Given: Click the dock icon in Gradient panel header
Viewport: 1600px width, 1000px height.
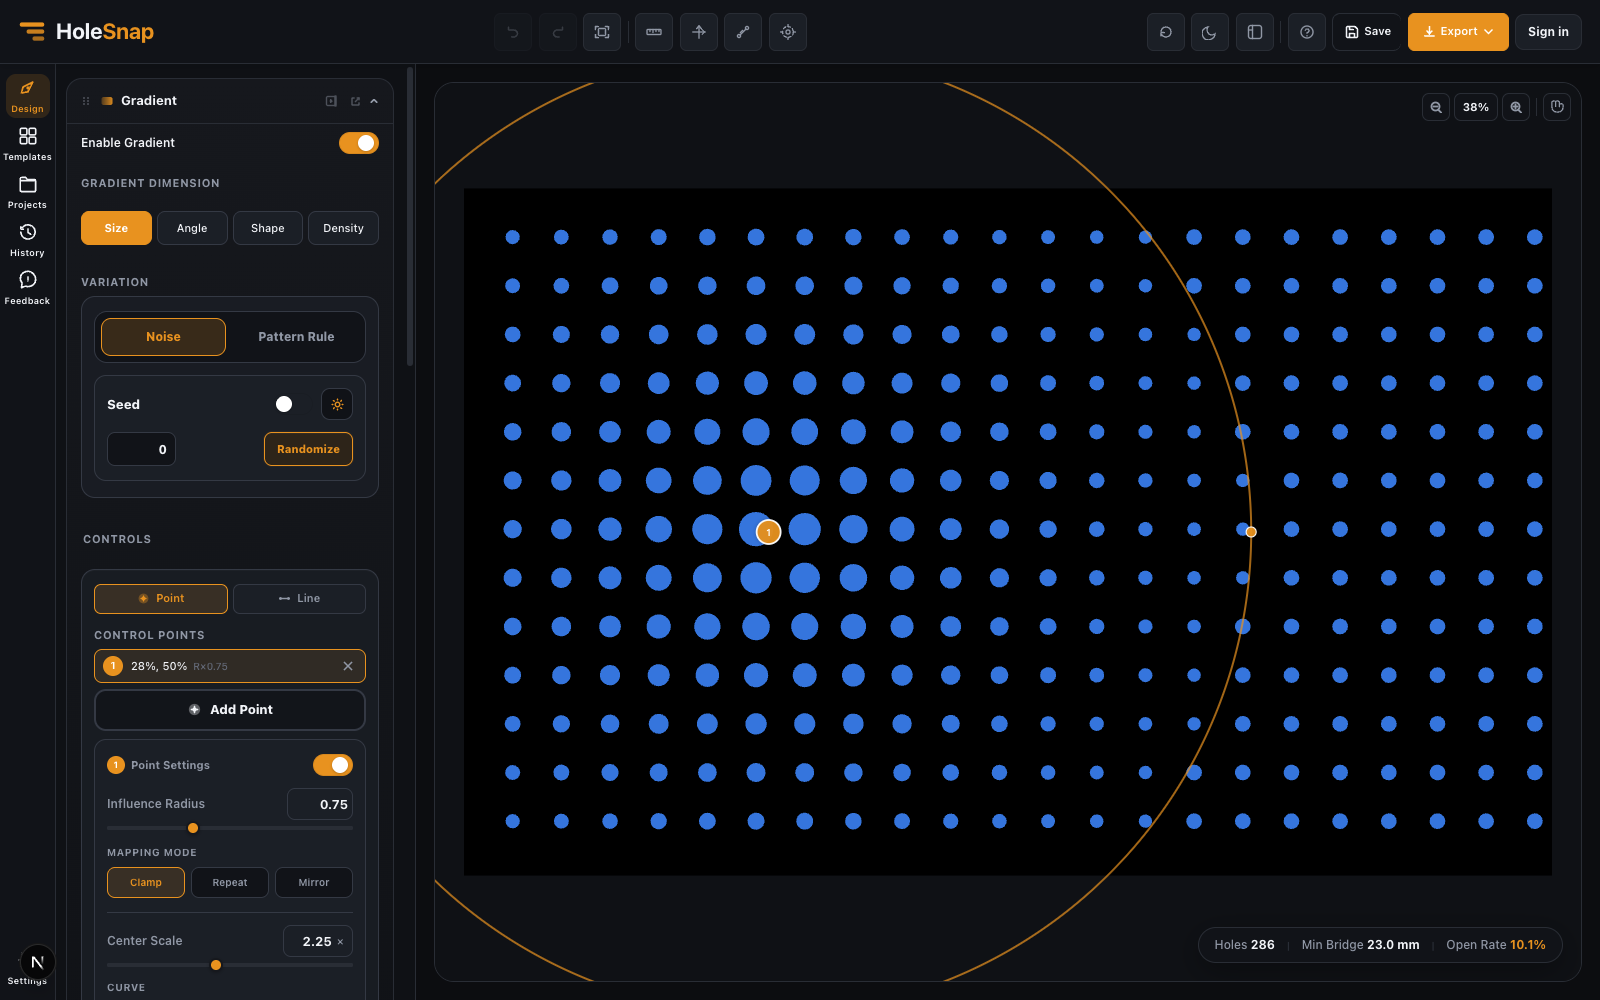Looking at the screenshot, I should [x=331, y=101].
